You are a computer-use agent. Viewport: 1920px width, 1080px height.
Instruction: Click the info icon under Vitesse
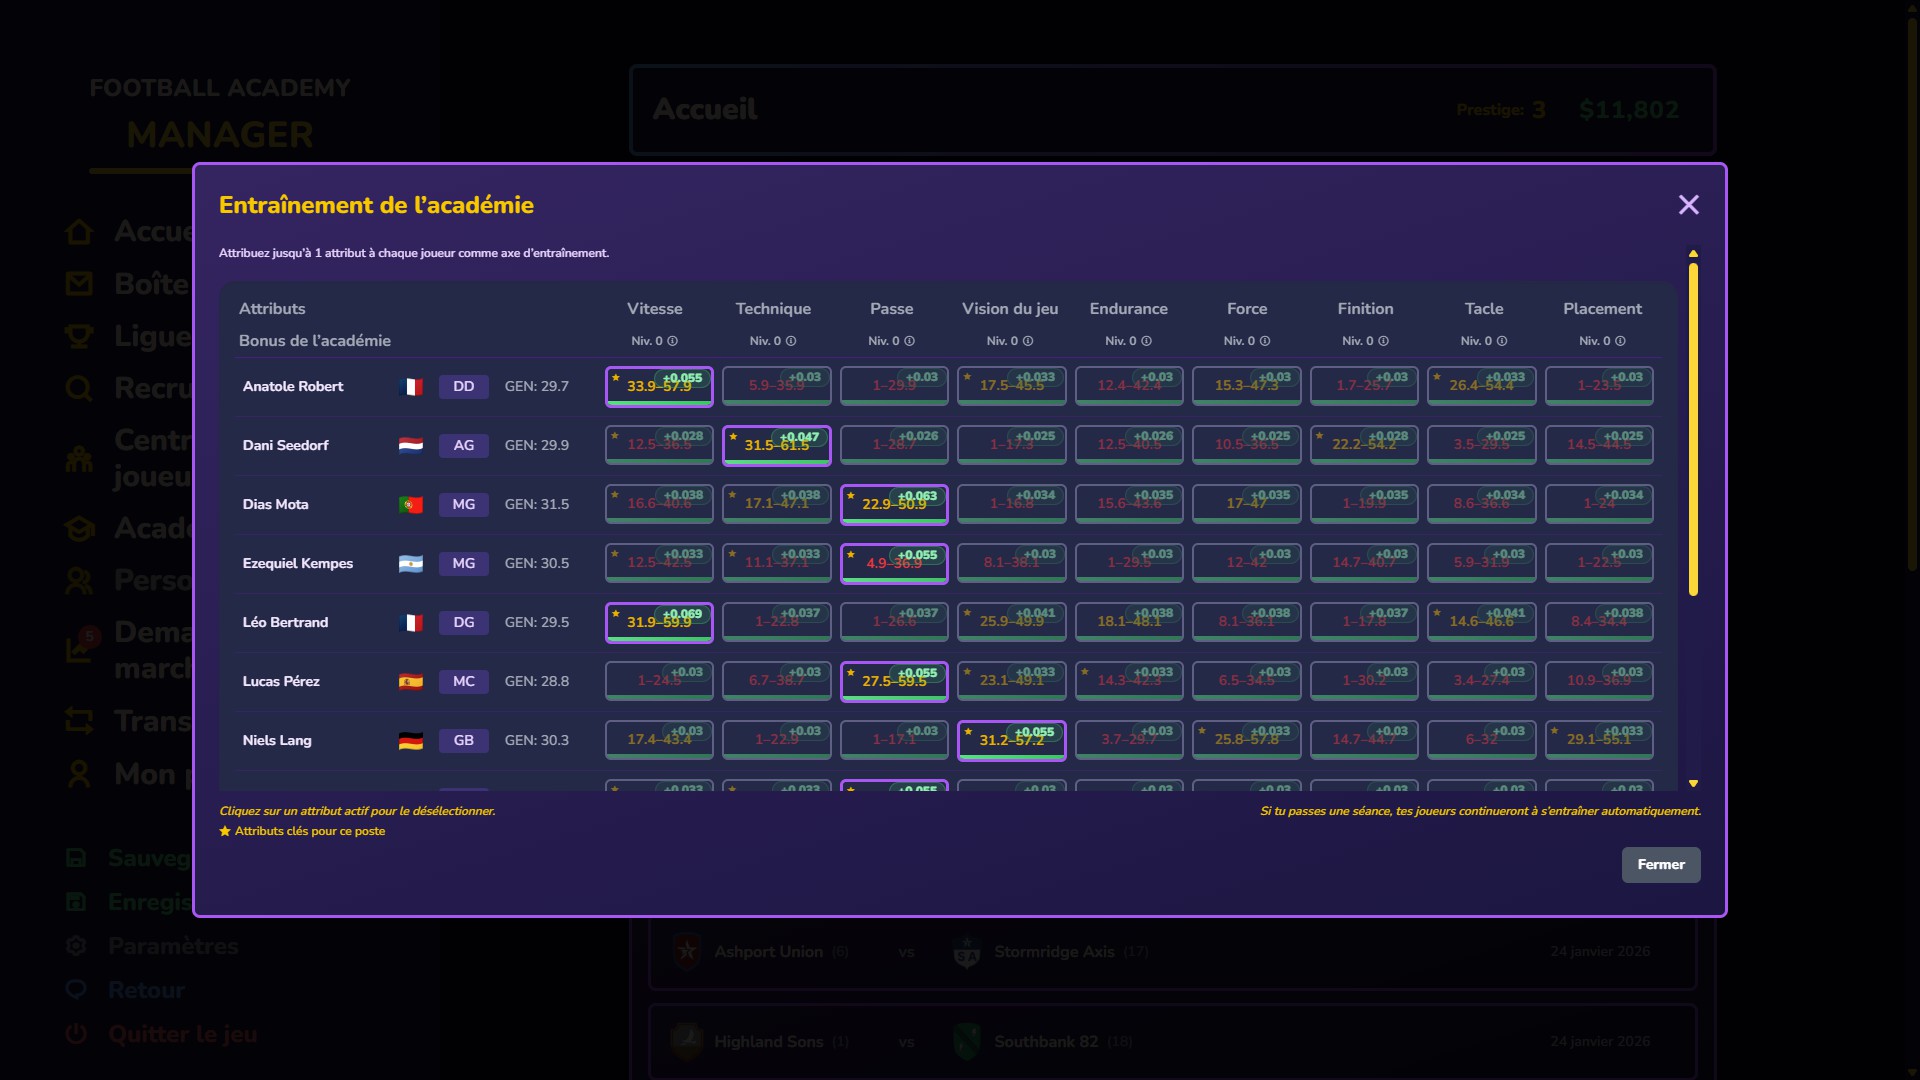pos(673,341)
